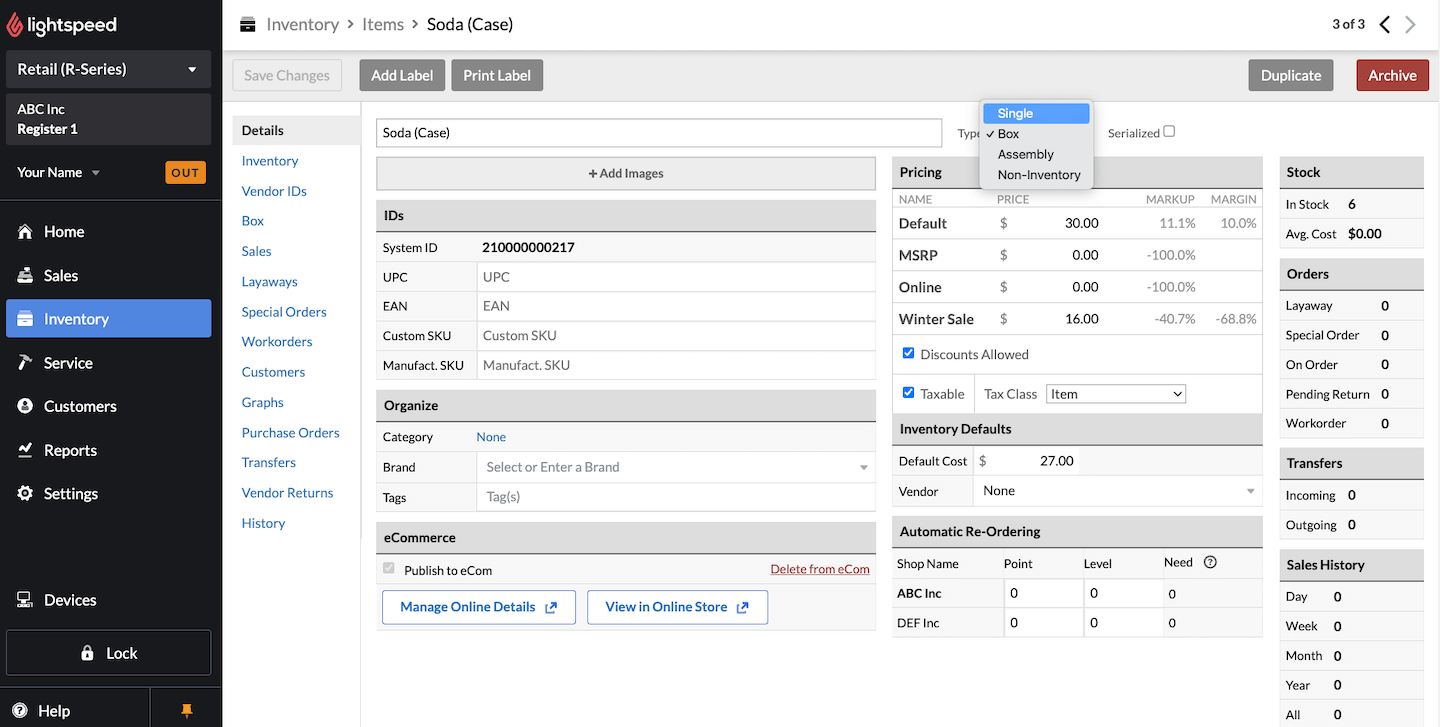The height and width of the screenshot is (727, 1440).
Task: Click the orange pin icon at sidebar bottom
Action: pos(186,711)
